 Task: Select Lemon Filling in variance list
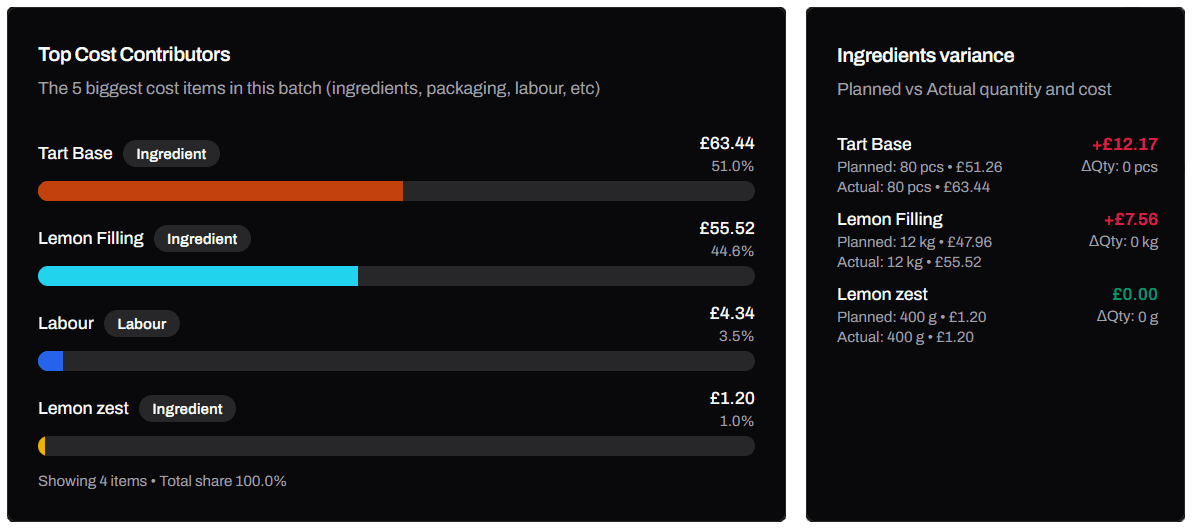[x=889, y=219]
